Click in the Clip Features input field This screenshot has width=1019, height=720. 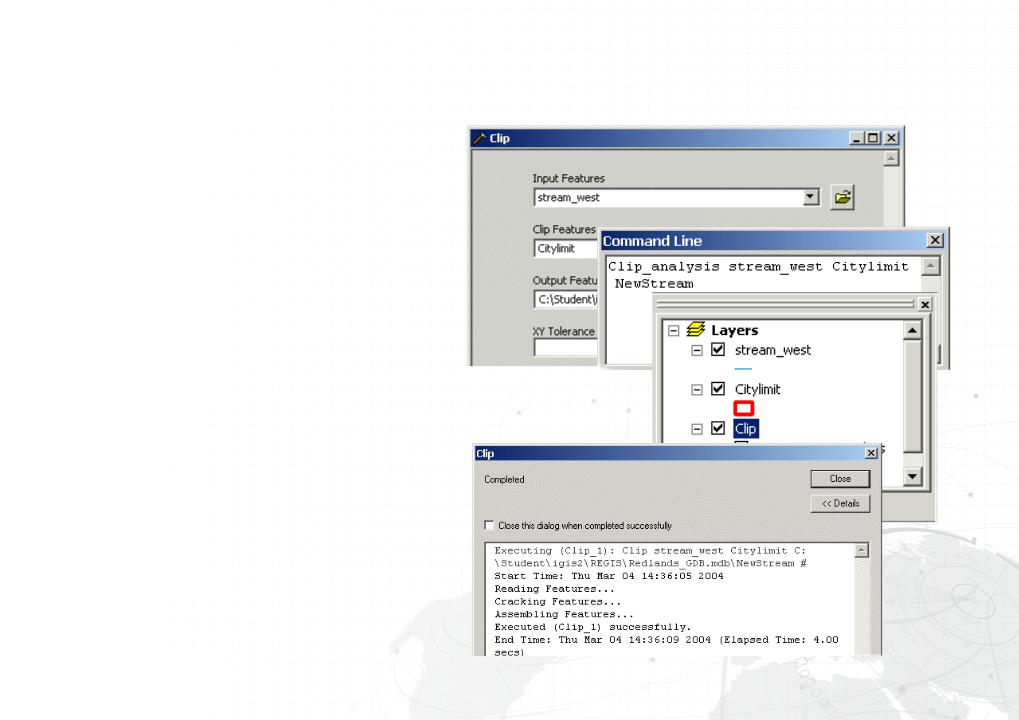[x=567, y=248]
